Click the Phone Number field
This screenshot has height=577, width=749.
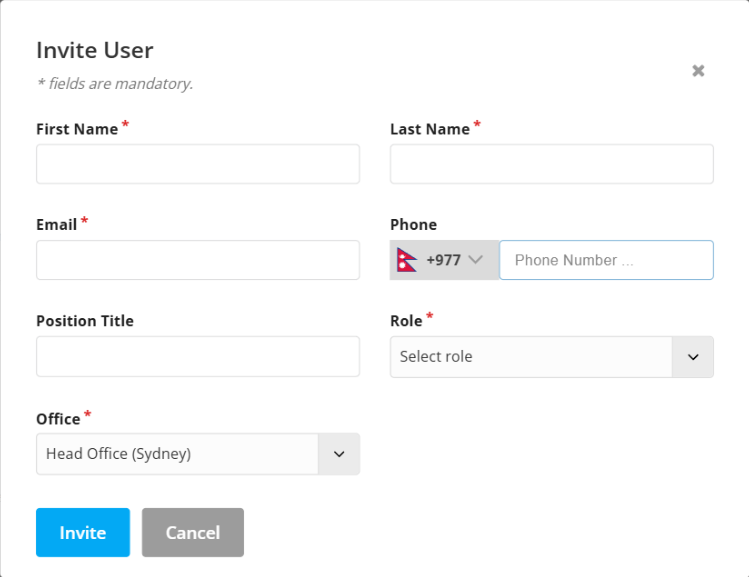coord(606,260)
